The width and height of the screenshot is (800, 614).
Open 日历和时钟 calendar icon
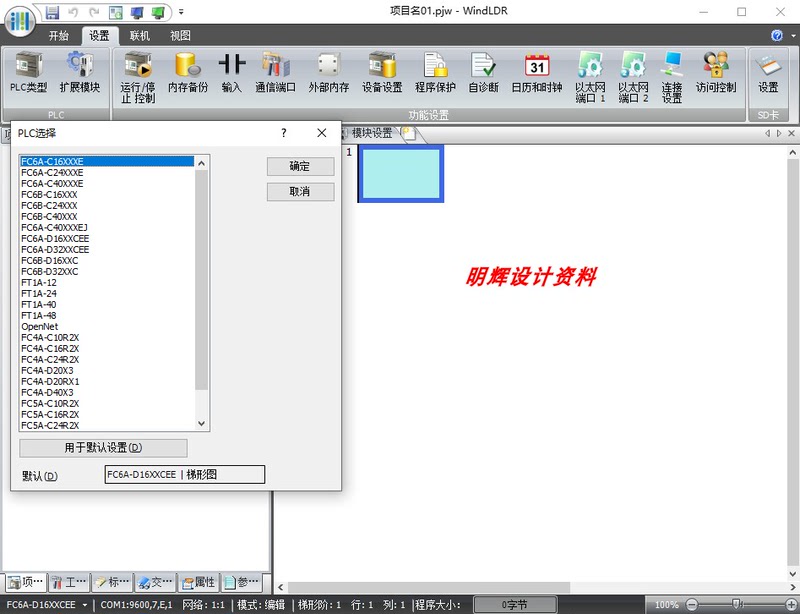click(x=537, y=72)
